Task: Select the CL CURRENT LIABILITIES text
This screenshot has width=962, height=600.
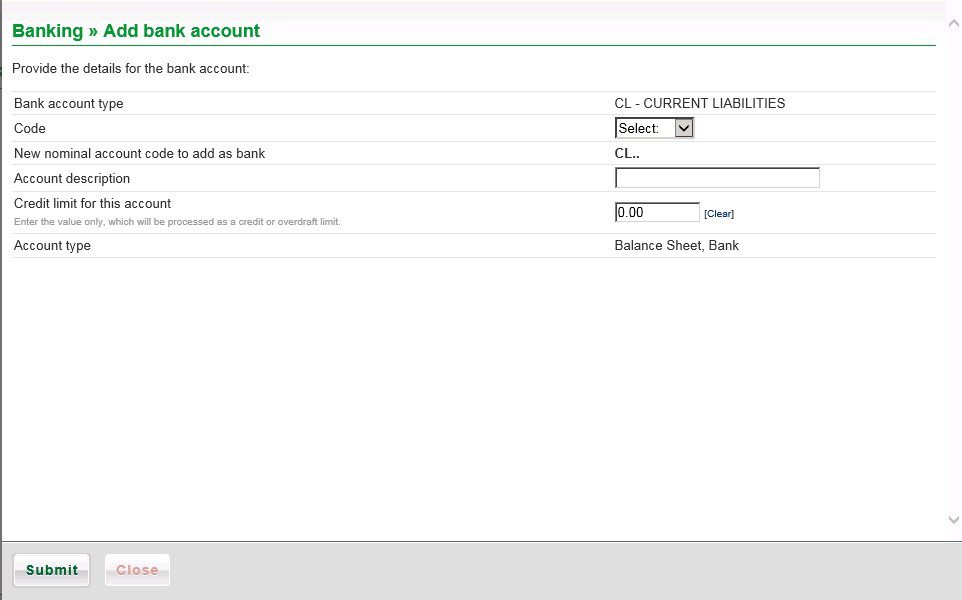Action: [x=700, y=103]
